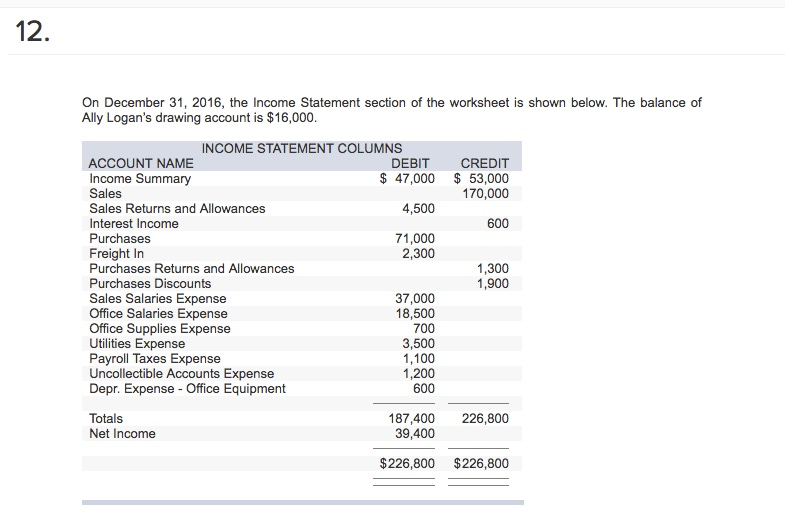The image size is (785, 520).
Task: Click the 18,500 debit value
Action: (415, 314)
